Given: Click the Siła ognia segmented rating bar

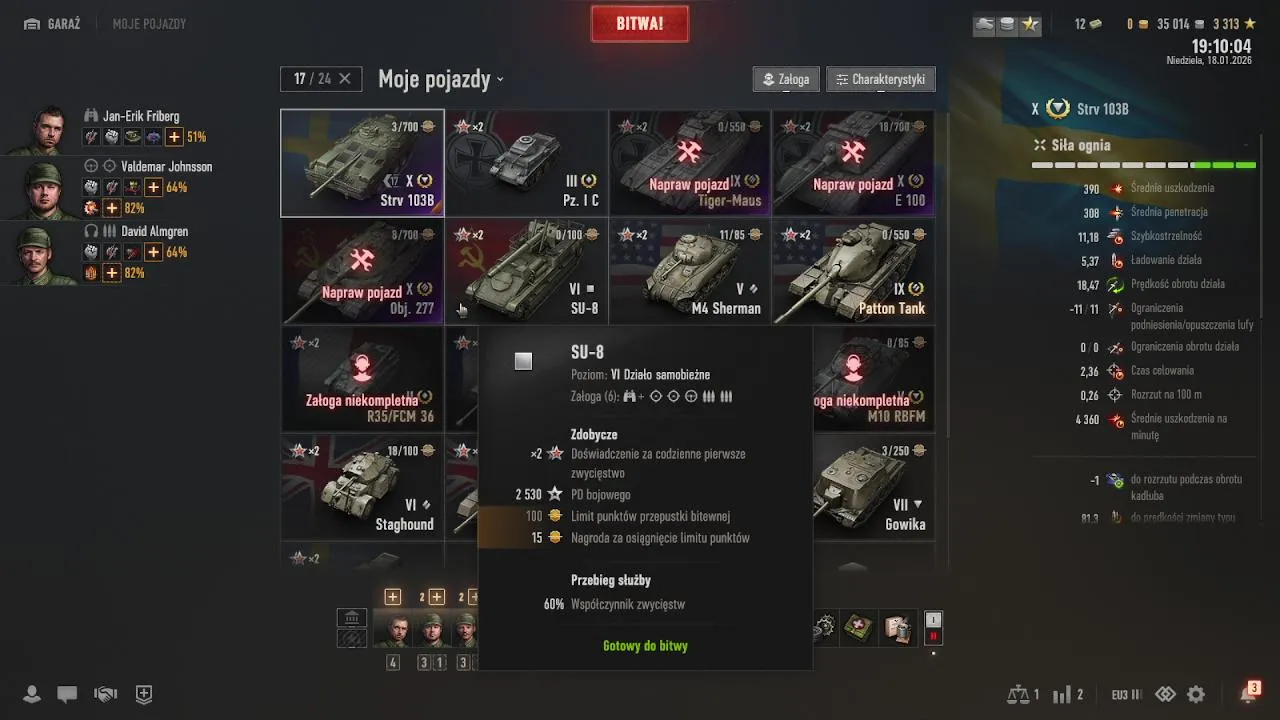Looking at the screenshot, I should [1144, 165].
